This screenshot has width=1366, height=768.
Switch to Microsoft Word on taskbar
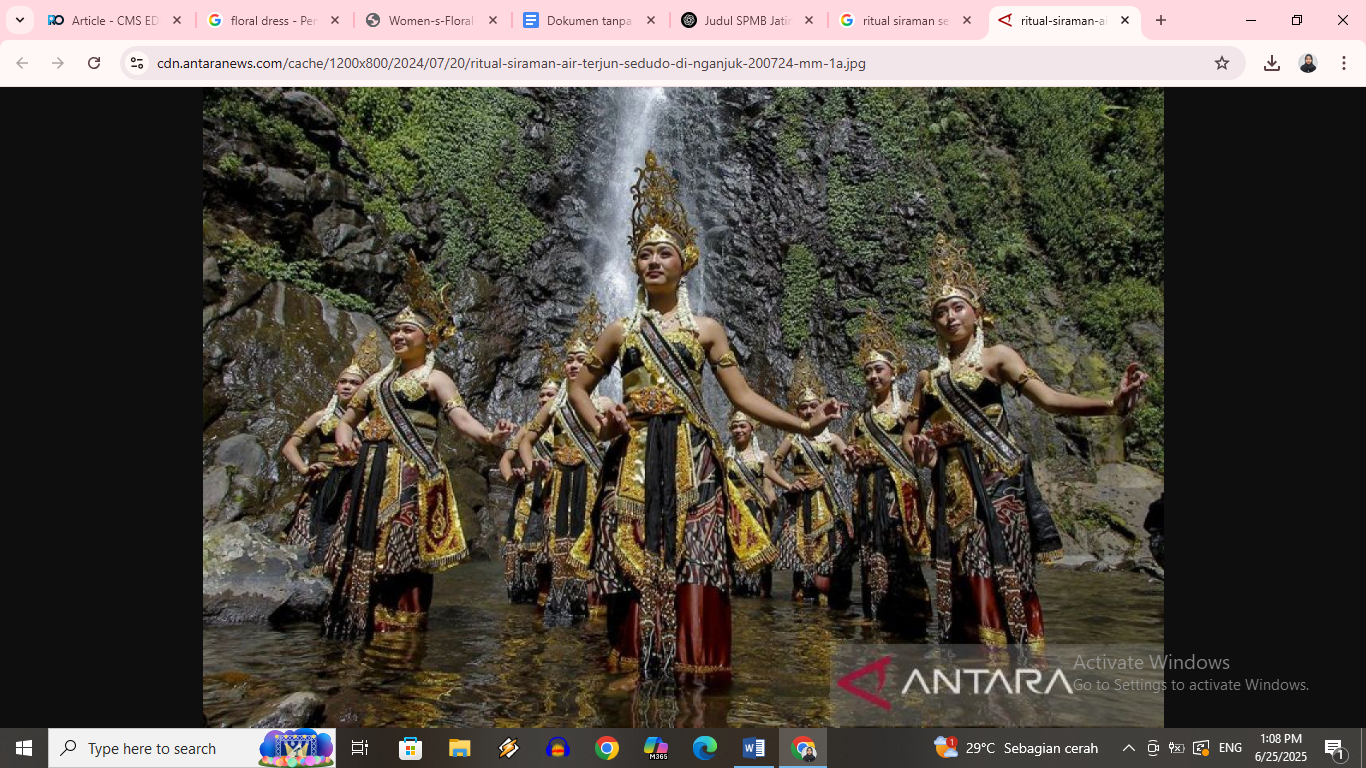(x=753, y=748)
